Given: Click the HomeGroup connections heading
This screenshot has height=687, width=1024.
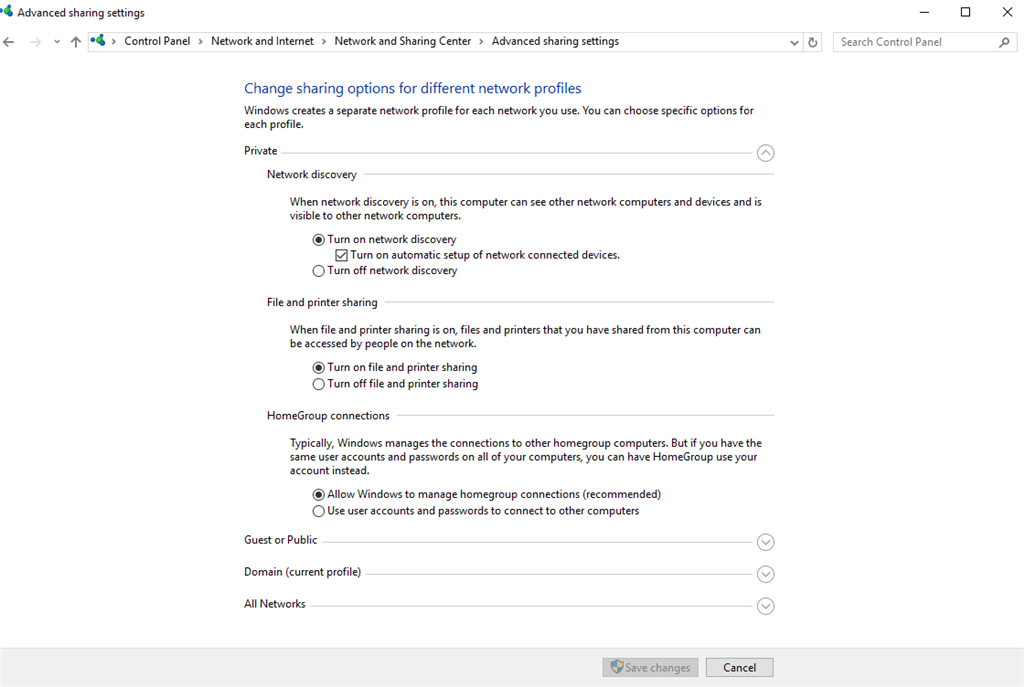Looking at the screenshot, I should [328, 415].
